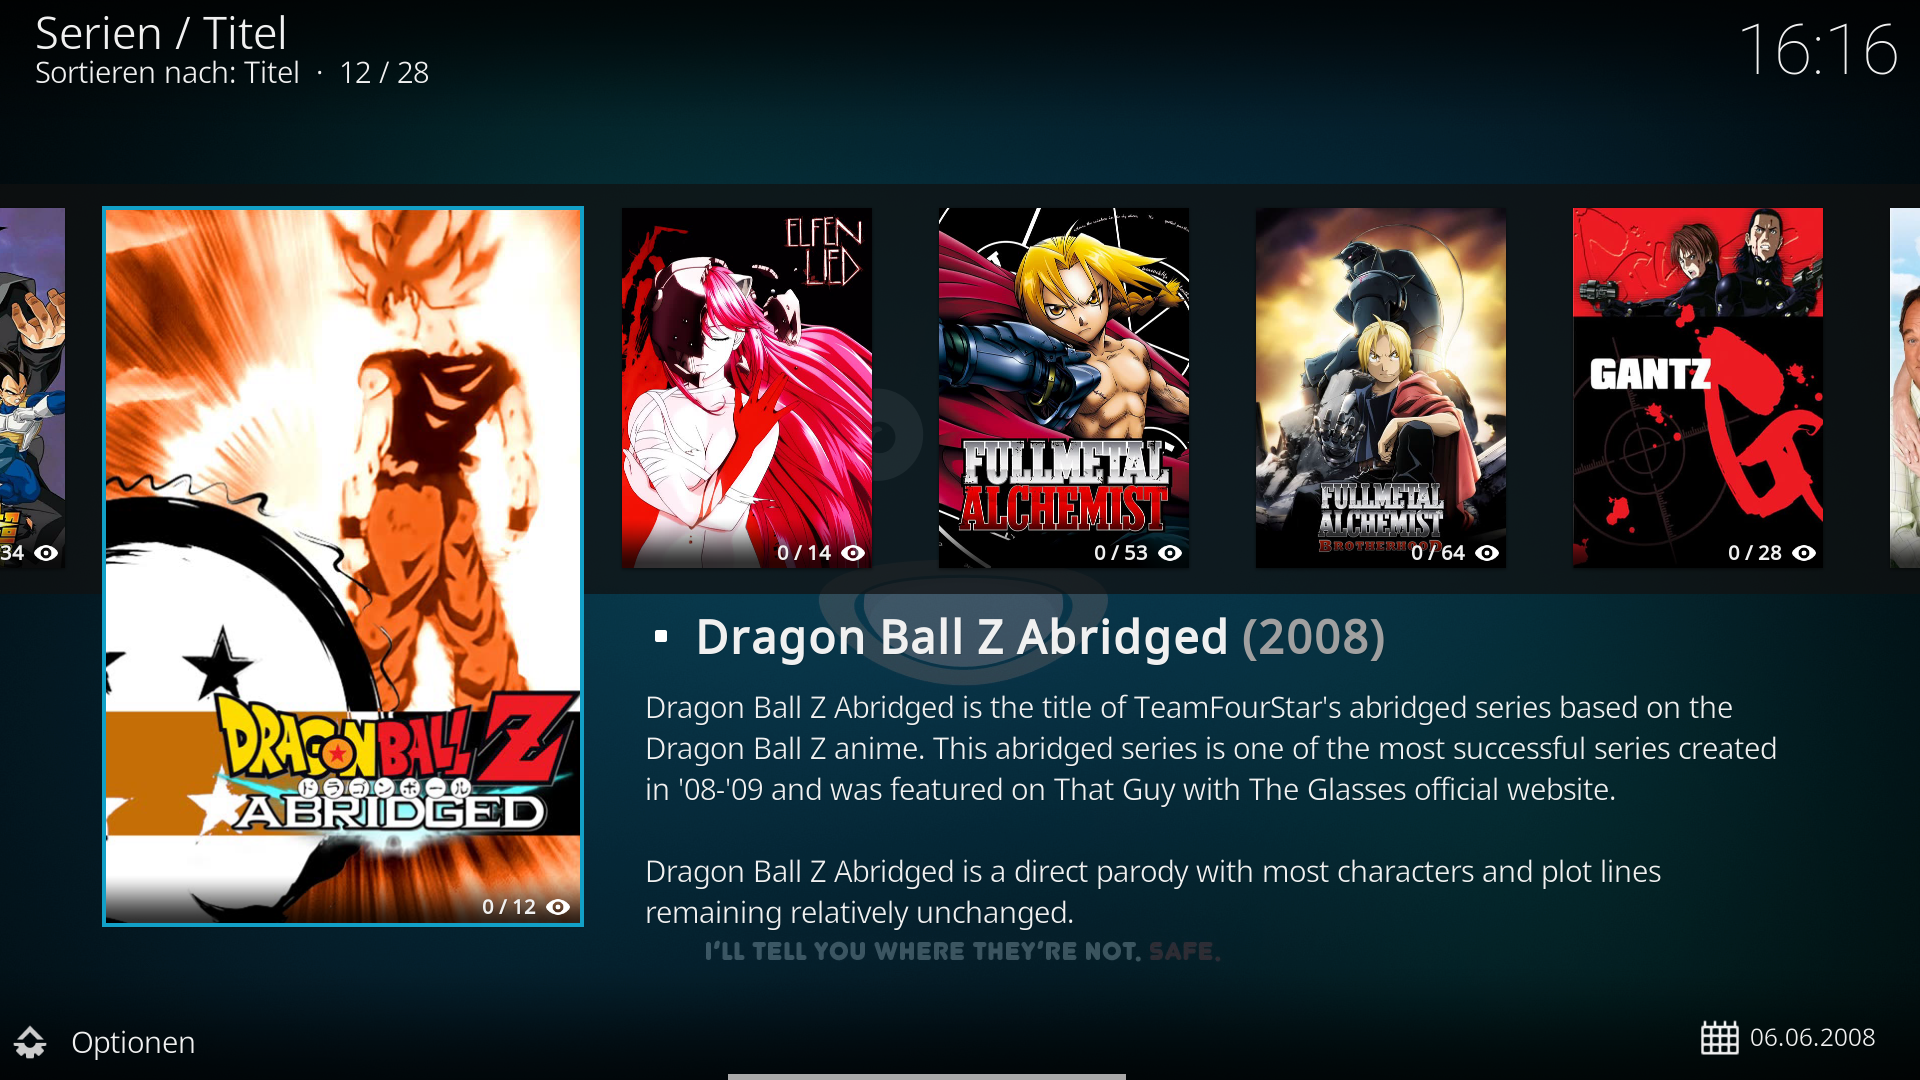Click the Serien / Titel heading
1920x1080 pixels.
161,33
